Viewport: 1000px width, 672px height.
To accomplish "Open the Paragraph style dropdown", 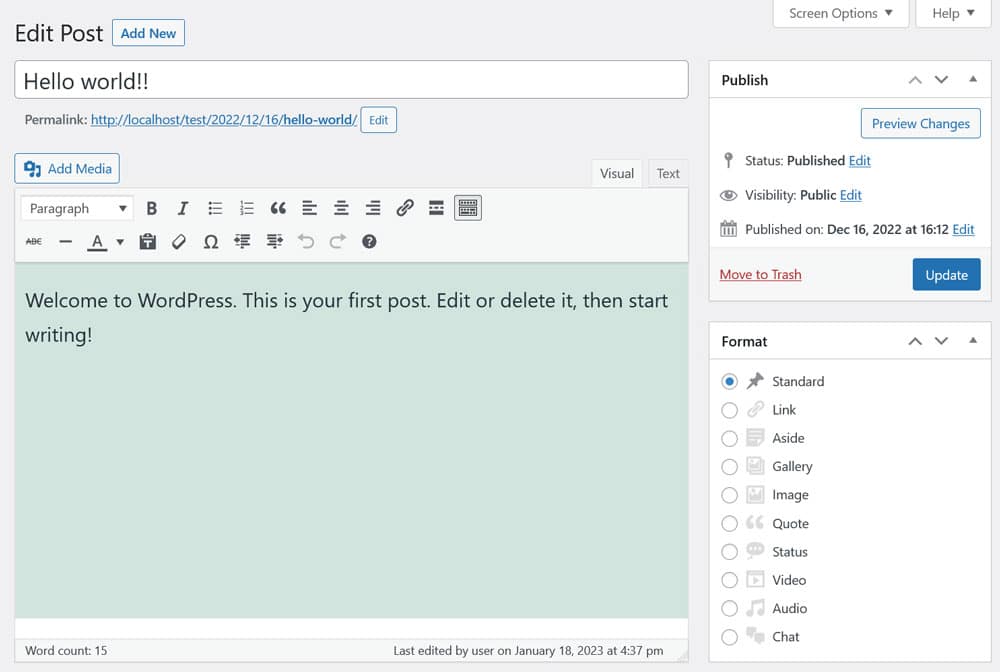I will [78, 208].
